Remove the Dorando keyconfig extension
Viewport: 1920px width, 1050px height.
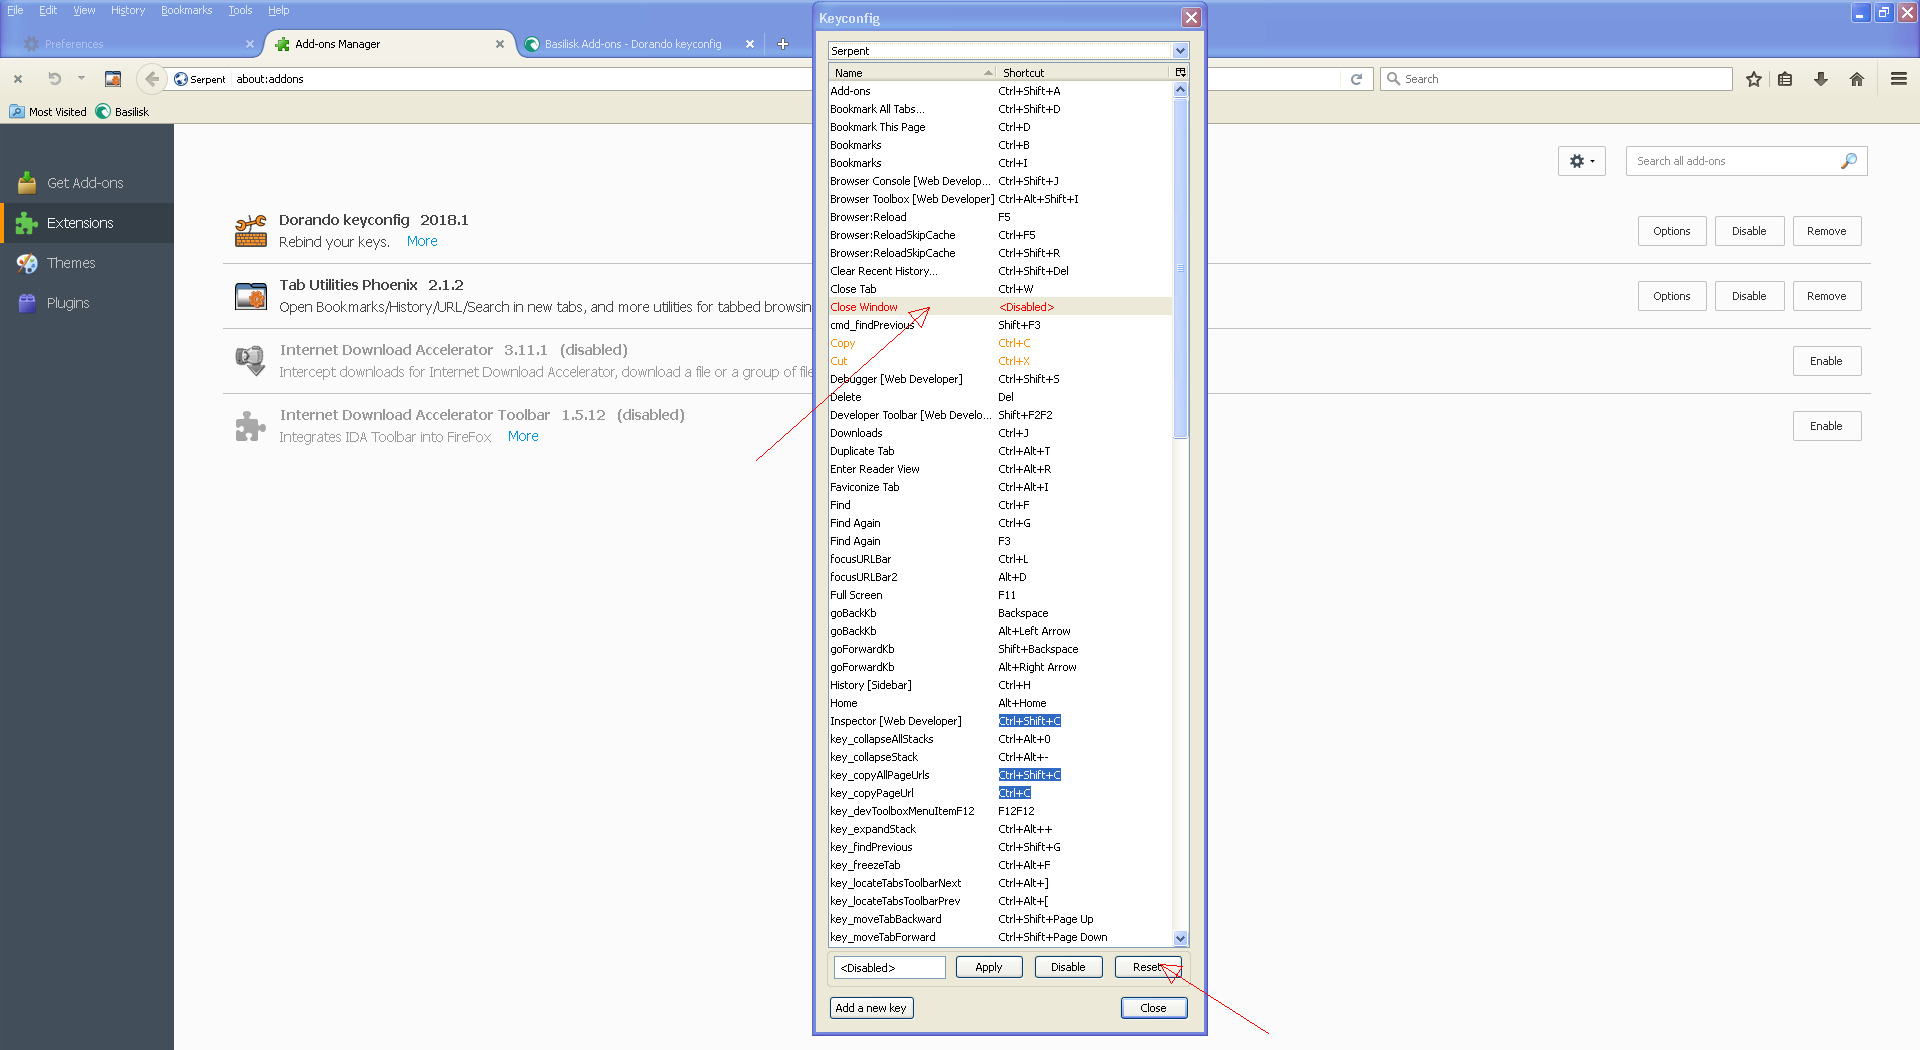tap(1827, 231)
